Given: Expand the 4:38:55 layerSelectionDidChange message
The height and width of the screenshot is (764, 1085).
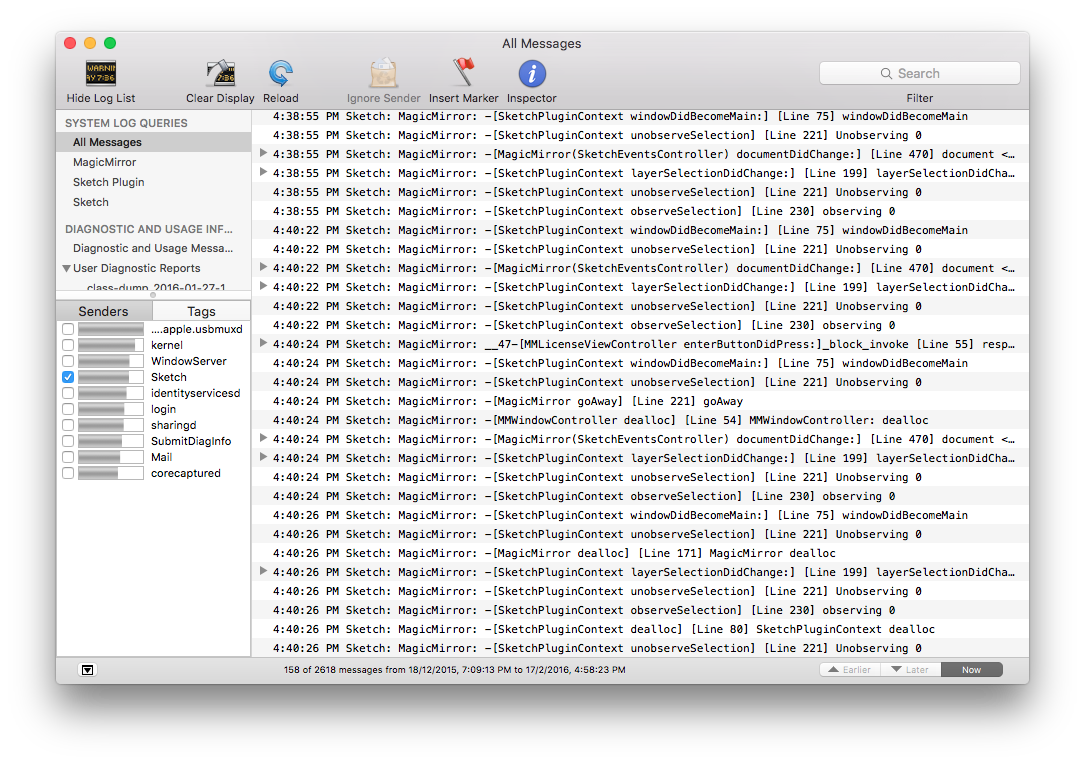Looking at the screenshot, I should [263, 172].
